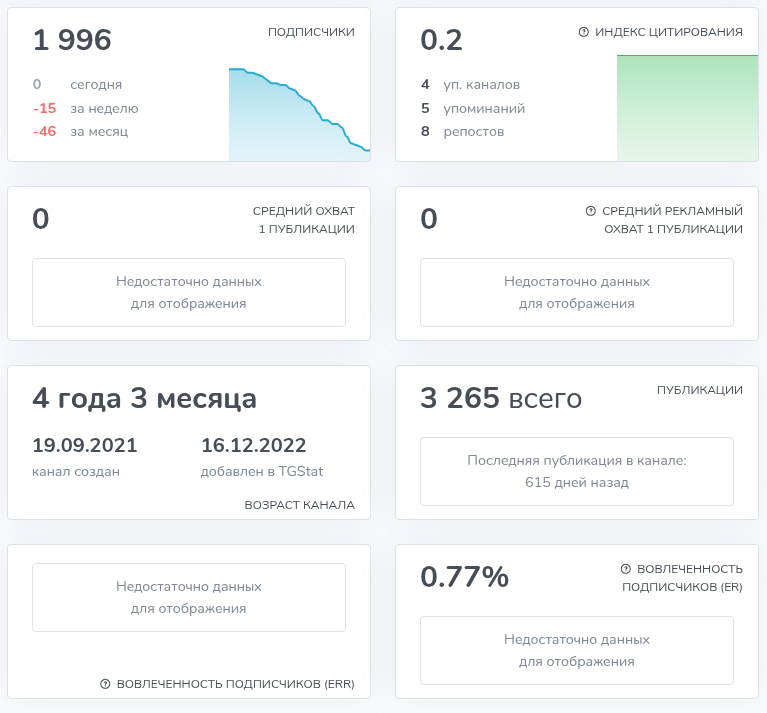Click the 4 уп. каналов row
Screen dimensions: 767x713
tap(470, 85)
